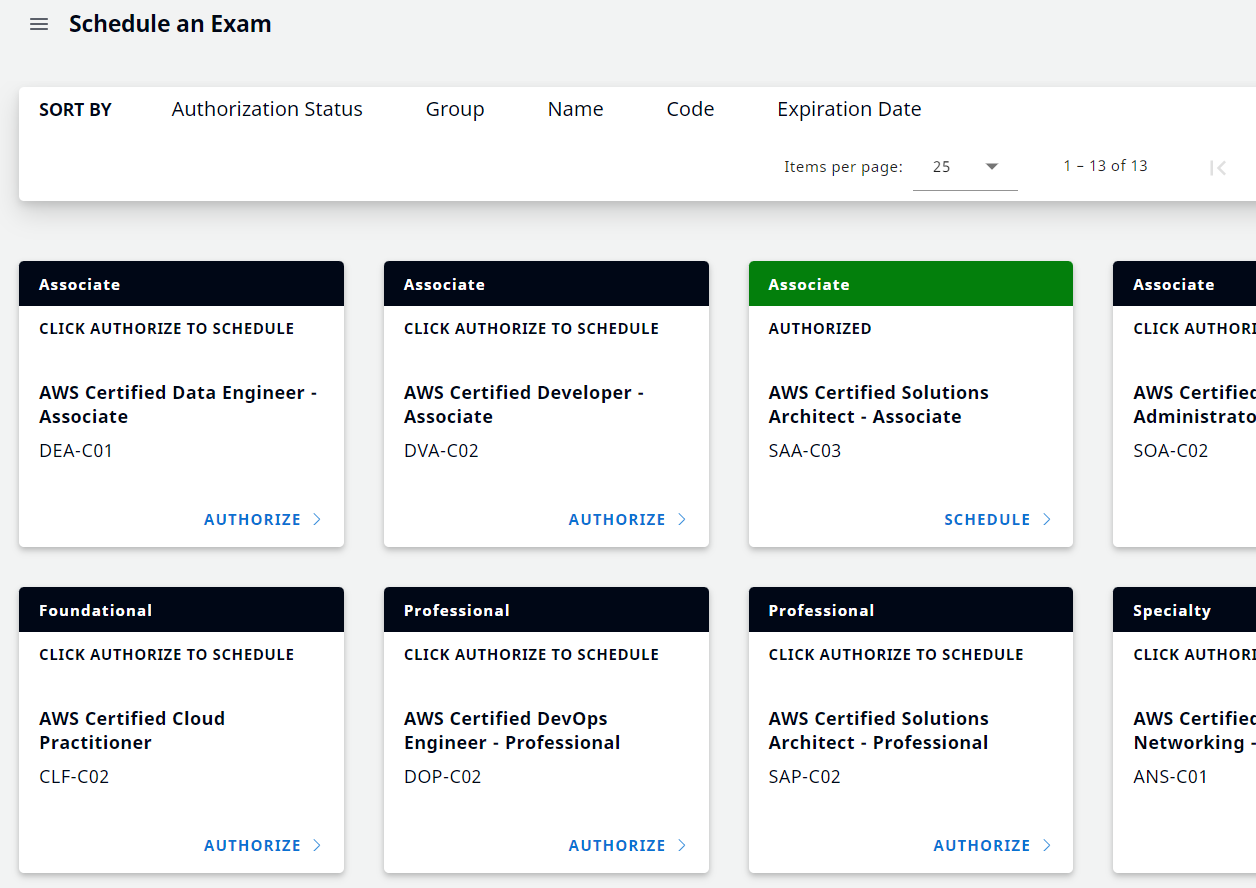Click the Items per page label
Image resolution: width=1256 pixels, height=888 pixels.
point(843,167)
